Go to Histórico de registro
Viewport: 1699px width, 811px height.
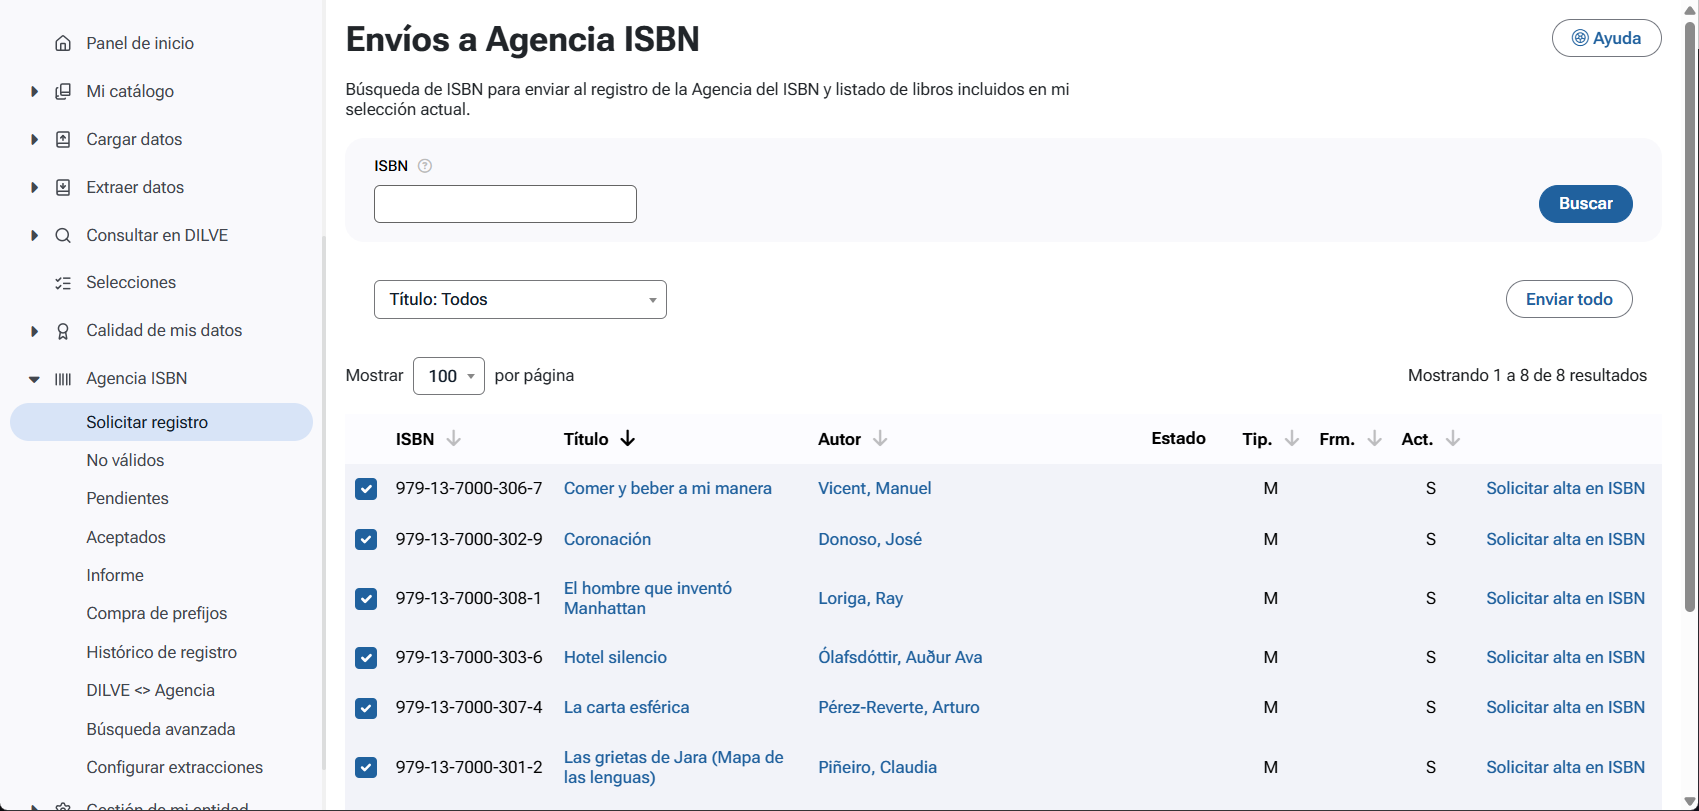[x=161, y=652]
